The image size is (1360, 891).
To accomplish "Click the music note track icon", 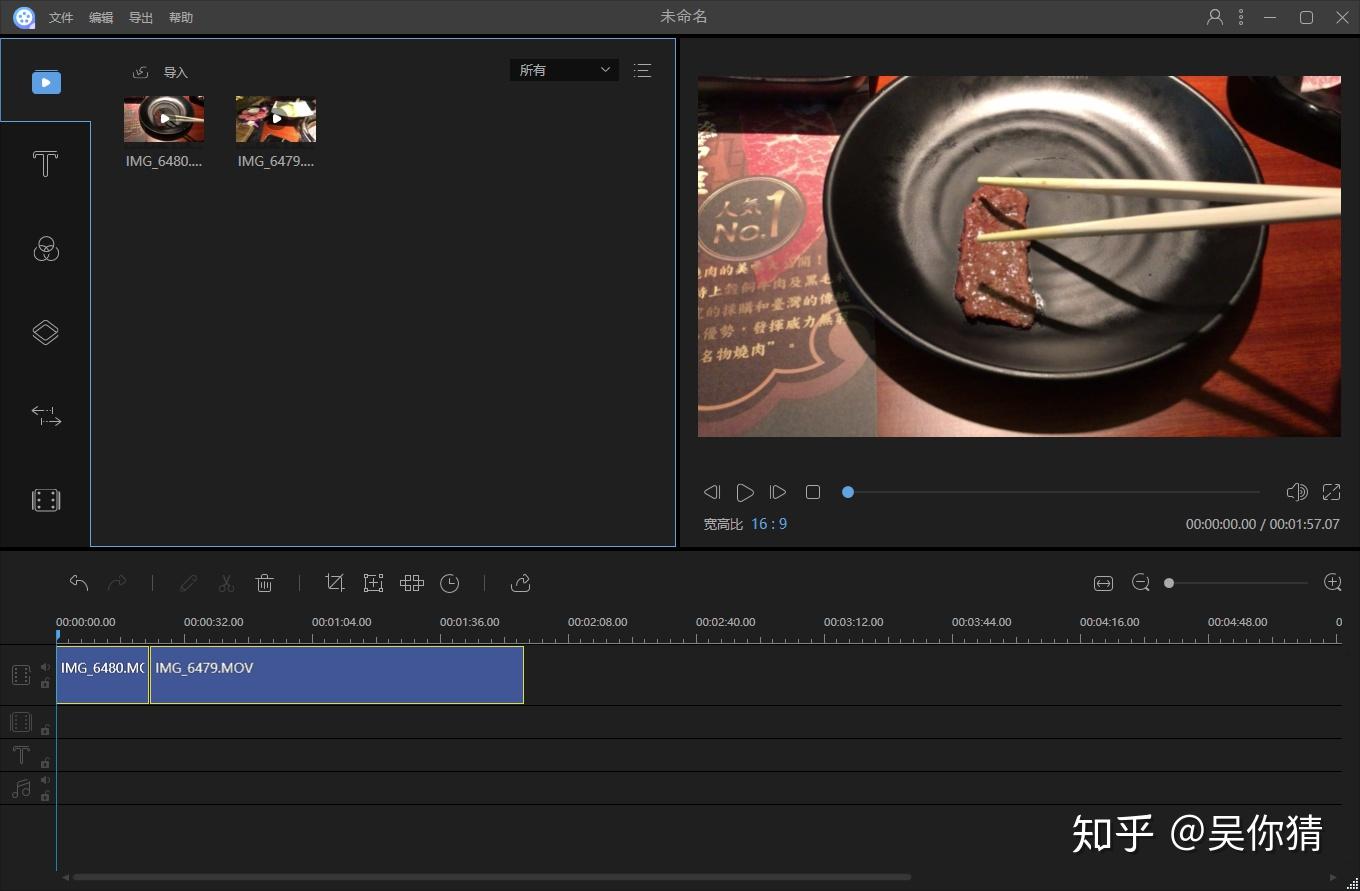I will tap(21, 789).
